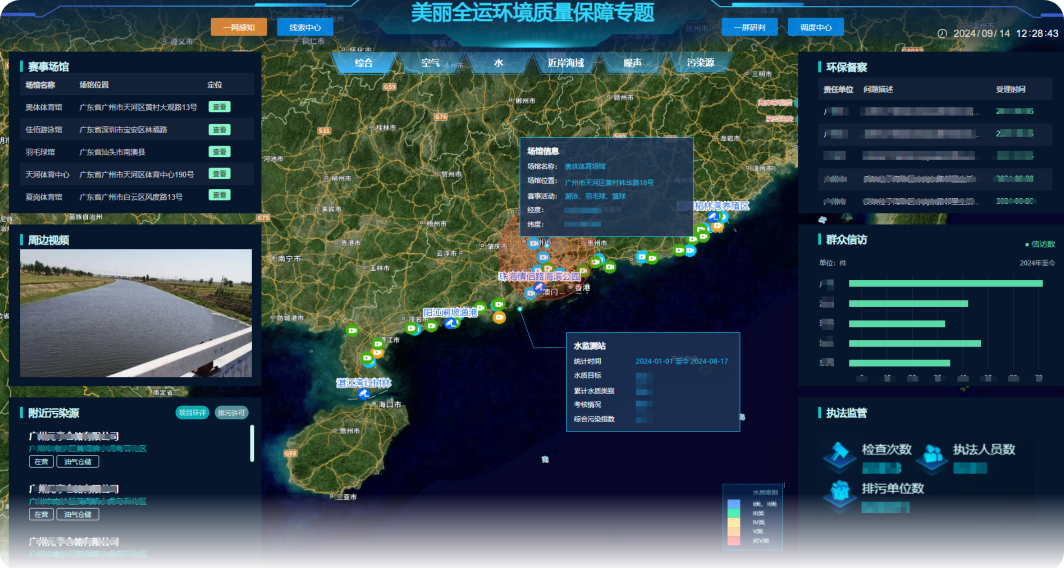Select the 综合 tab
Viewport: 1064px width, 572px height.
coord(364,63)
